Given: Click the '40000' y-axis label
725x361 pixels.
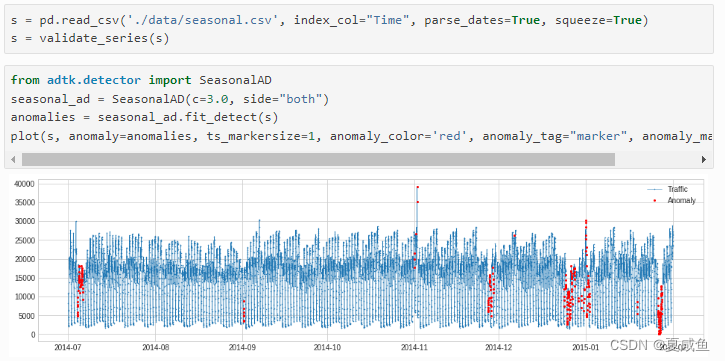Looking at the screenshot, I should point(25,184).
